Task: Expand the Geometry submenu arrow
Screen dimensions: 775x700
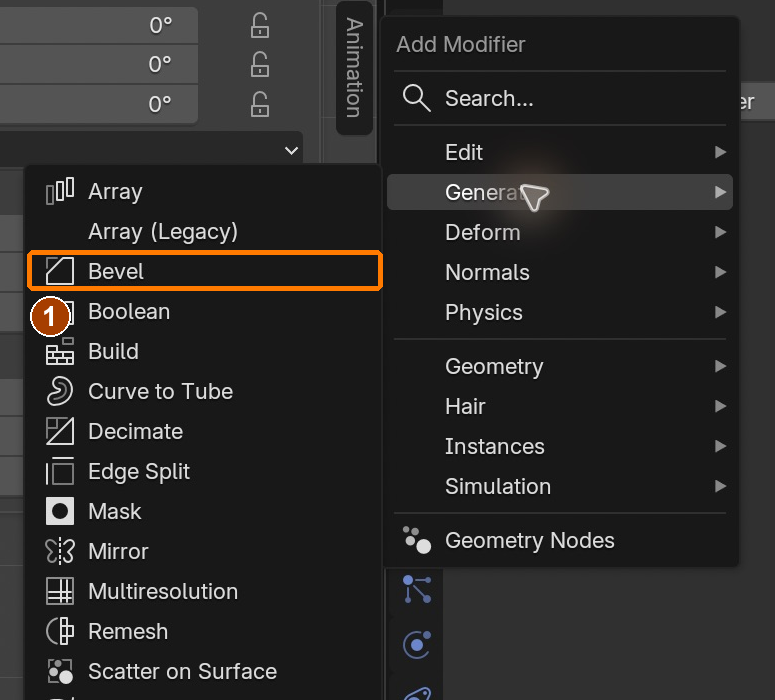Action: point(720,366)
